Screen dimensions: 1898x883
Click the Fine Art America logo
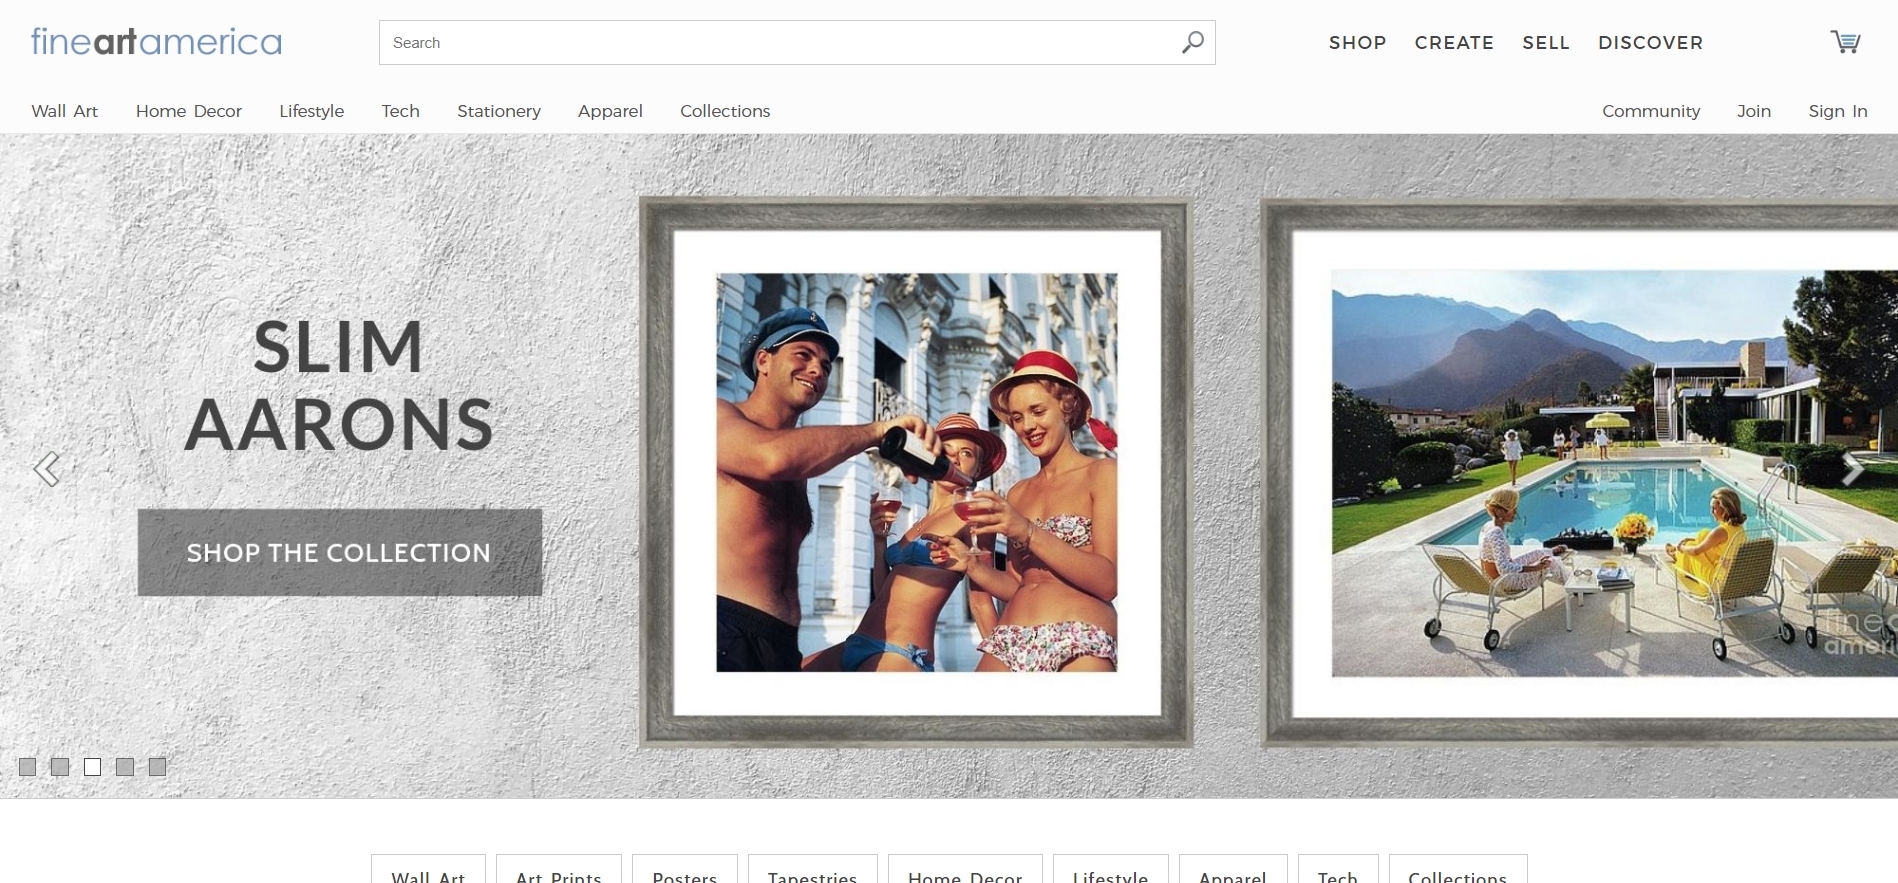(x=156, y=41)
